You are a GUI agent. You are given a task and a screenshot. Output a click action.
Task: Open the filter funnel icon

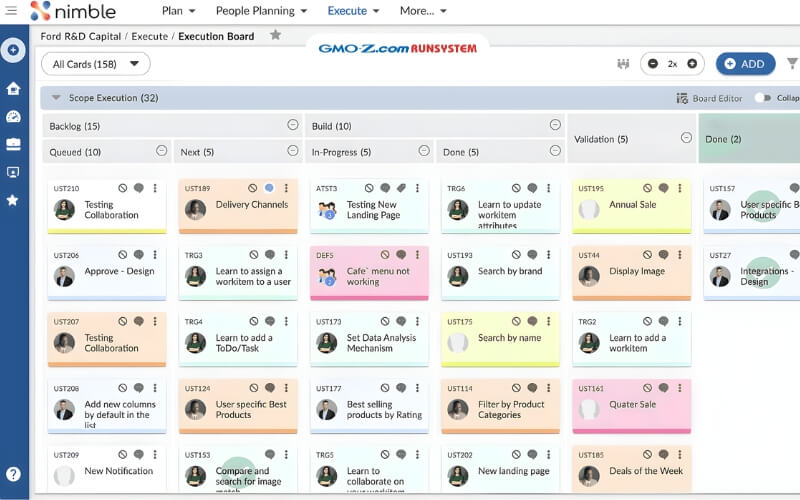(792, 63)
